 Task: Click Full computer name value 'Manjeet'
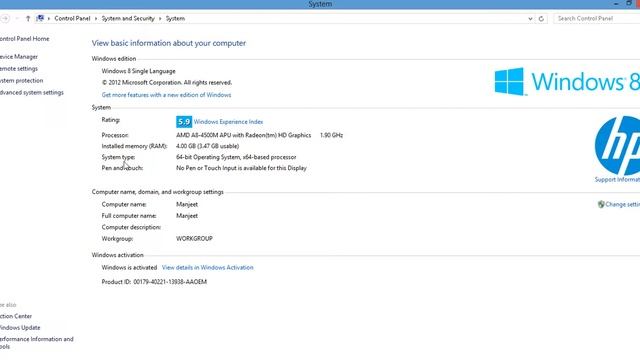[x=187, y=216]
